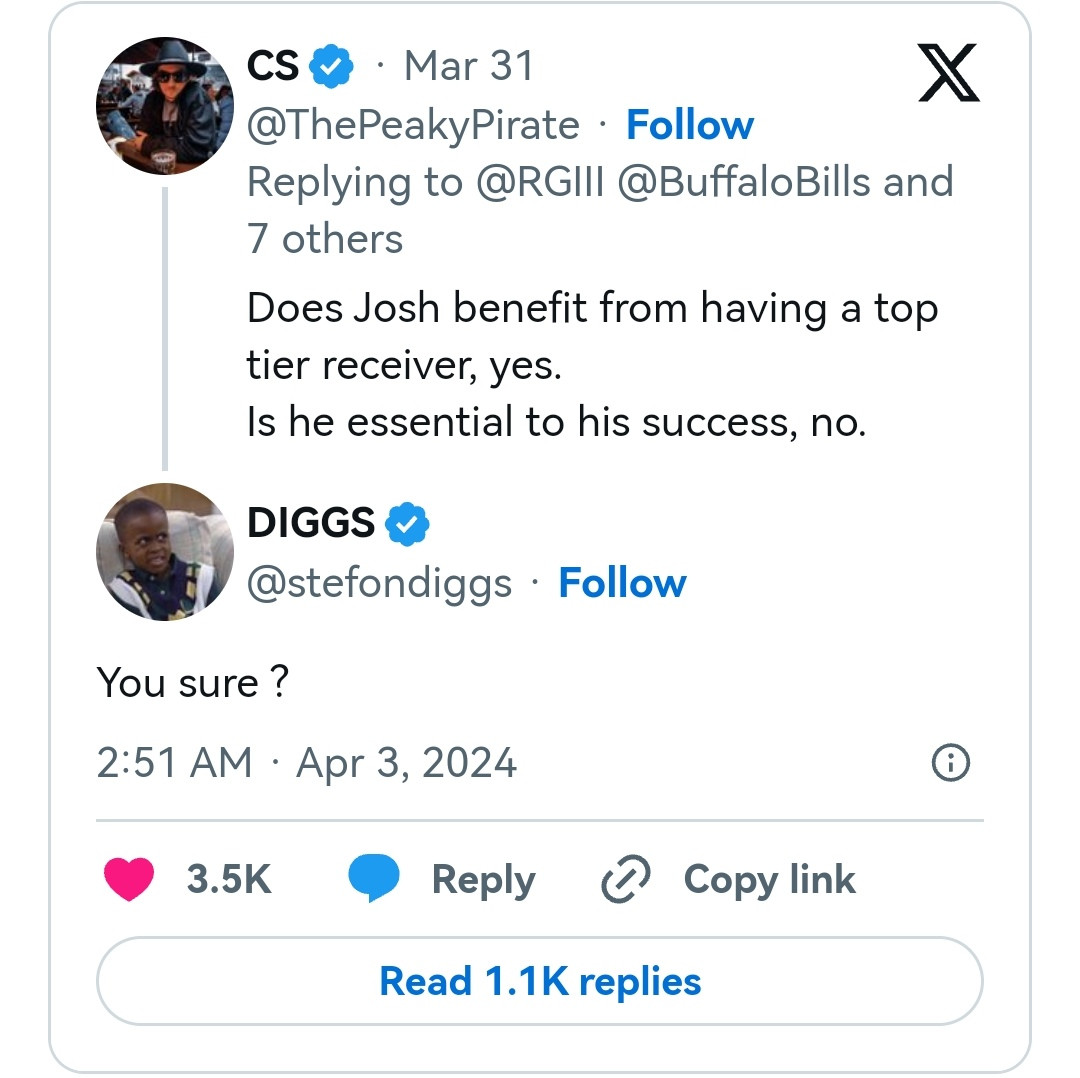Click the verified badge next to DIGGS
Screen dimensions: 1080x1078
pyautogui.click(x=407, y=523)
